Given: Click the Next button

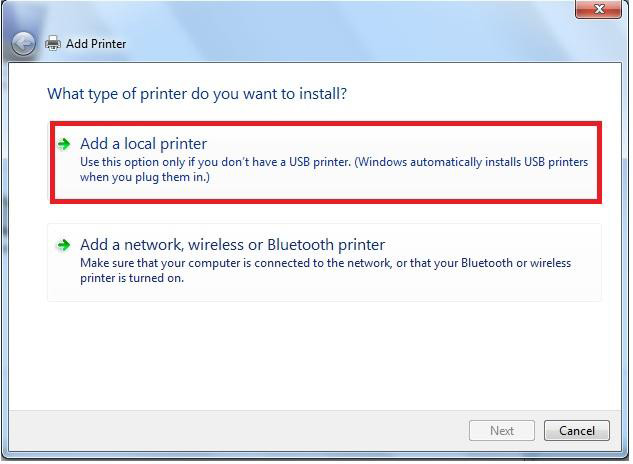Looking at the screenshot, I should (502, 430).
